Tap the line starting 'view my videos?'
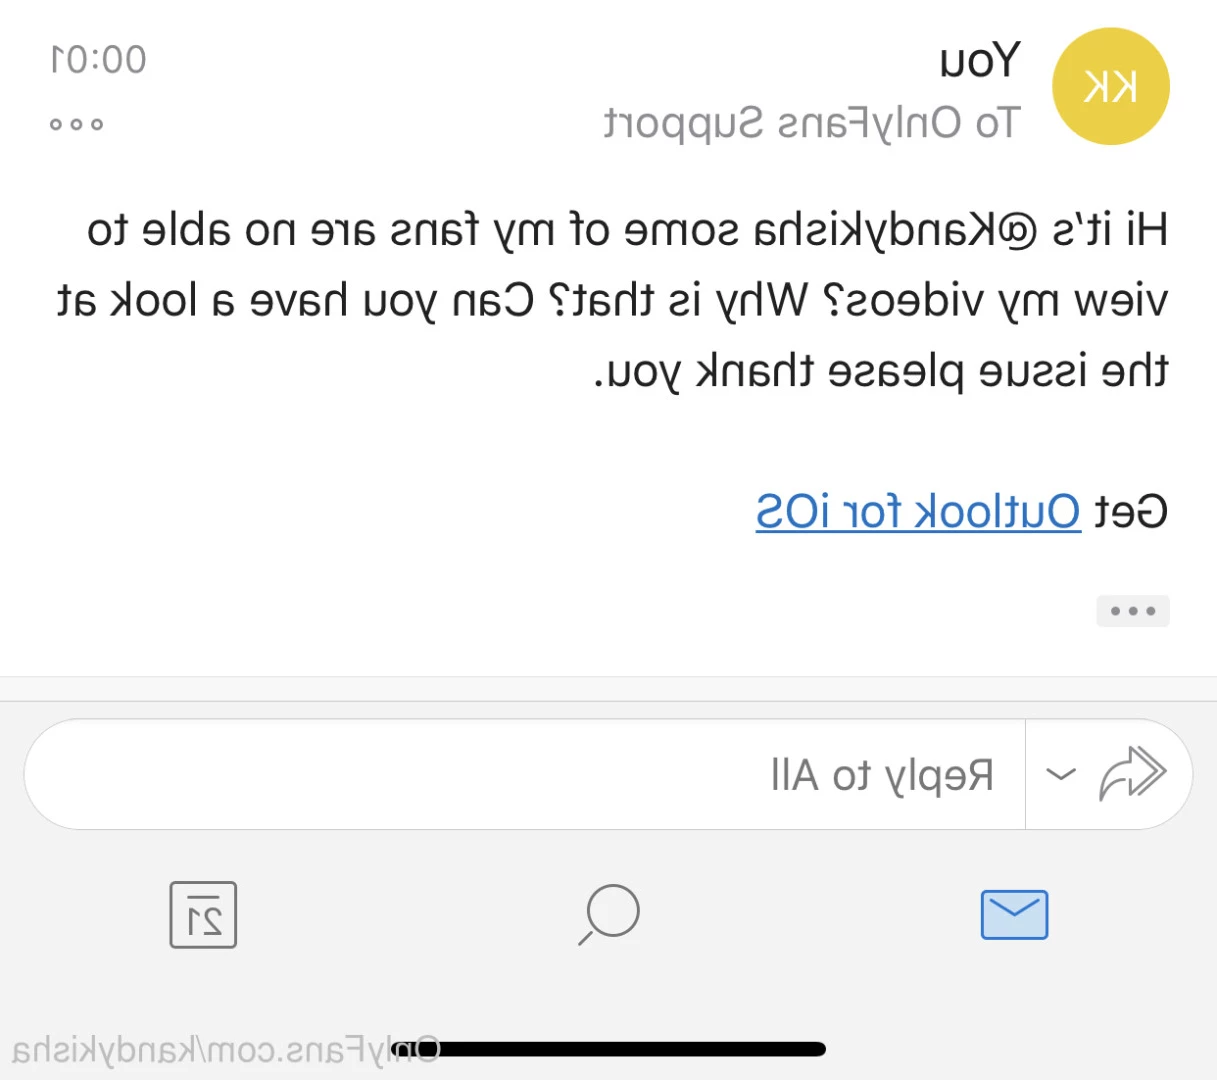This screenshot has width=1217, height=1080. (x=612, y=301)
